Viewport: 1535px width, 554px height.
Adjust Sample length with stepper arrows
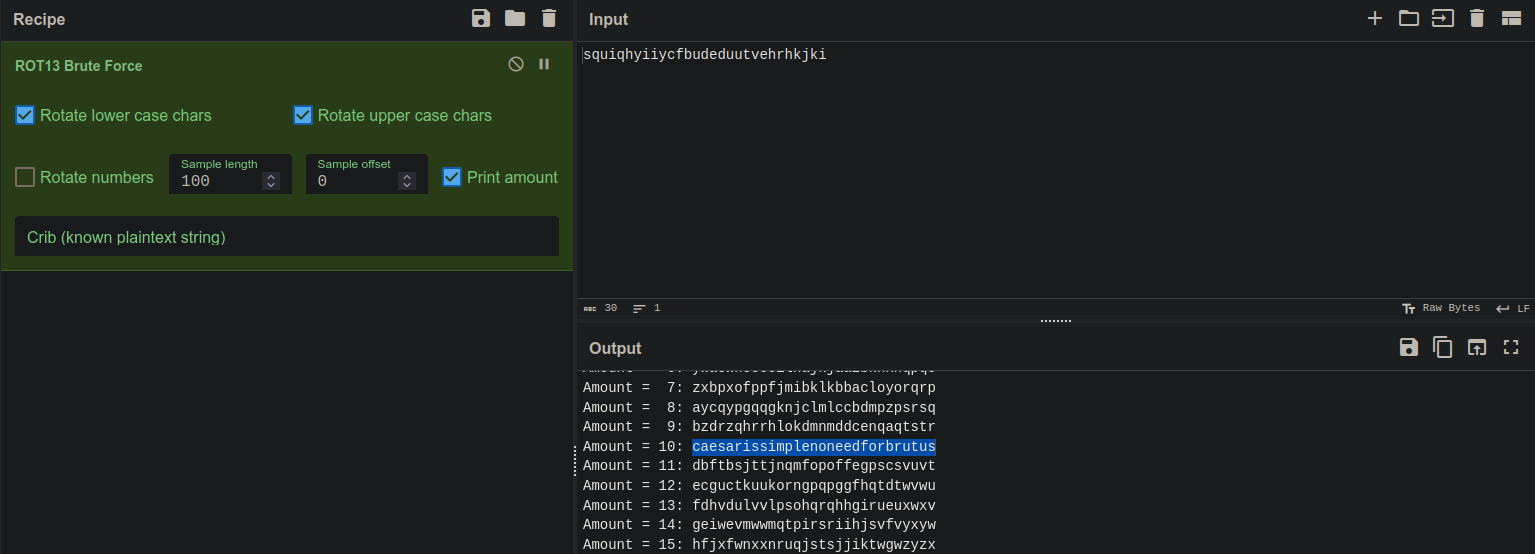270,181
